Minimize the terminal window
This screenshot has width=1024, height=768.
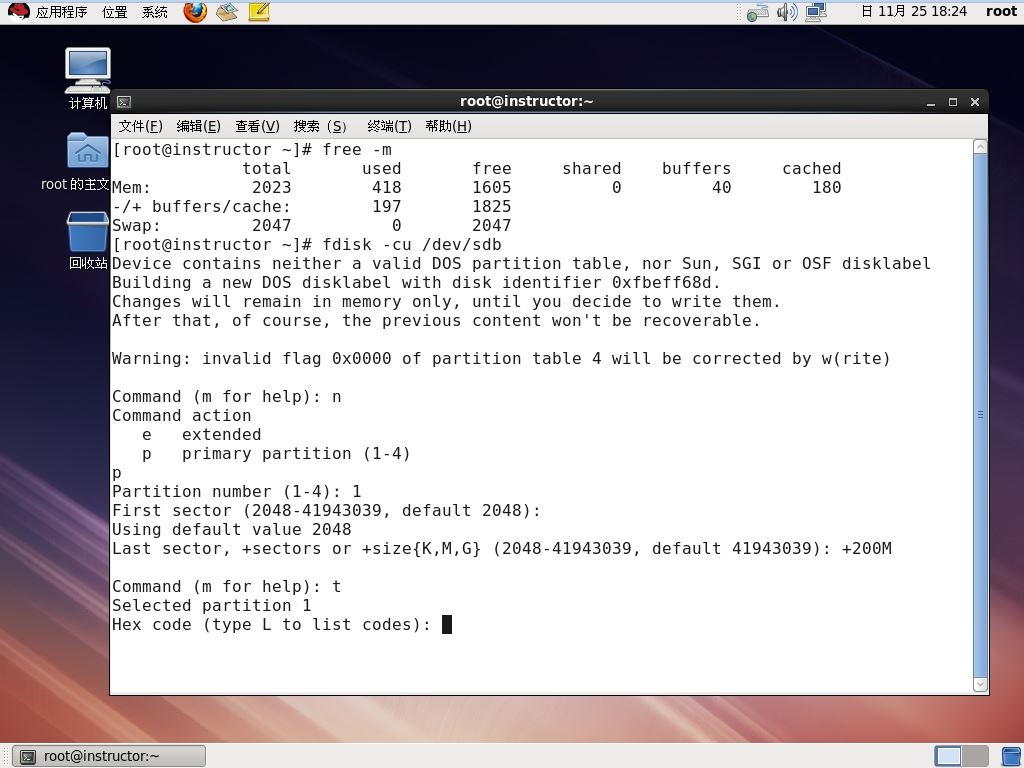click(x=931, y=103)
